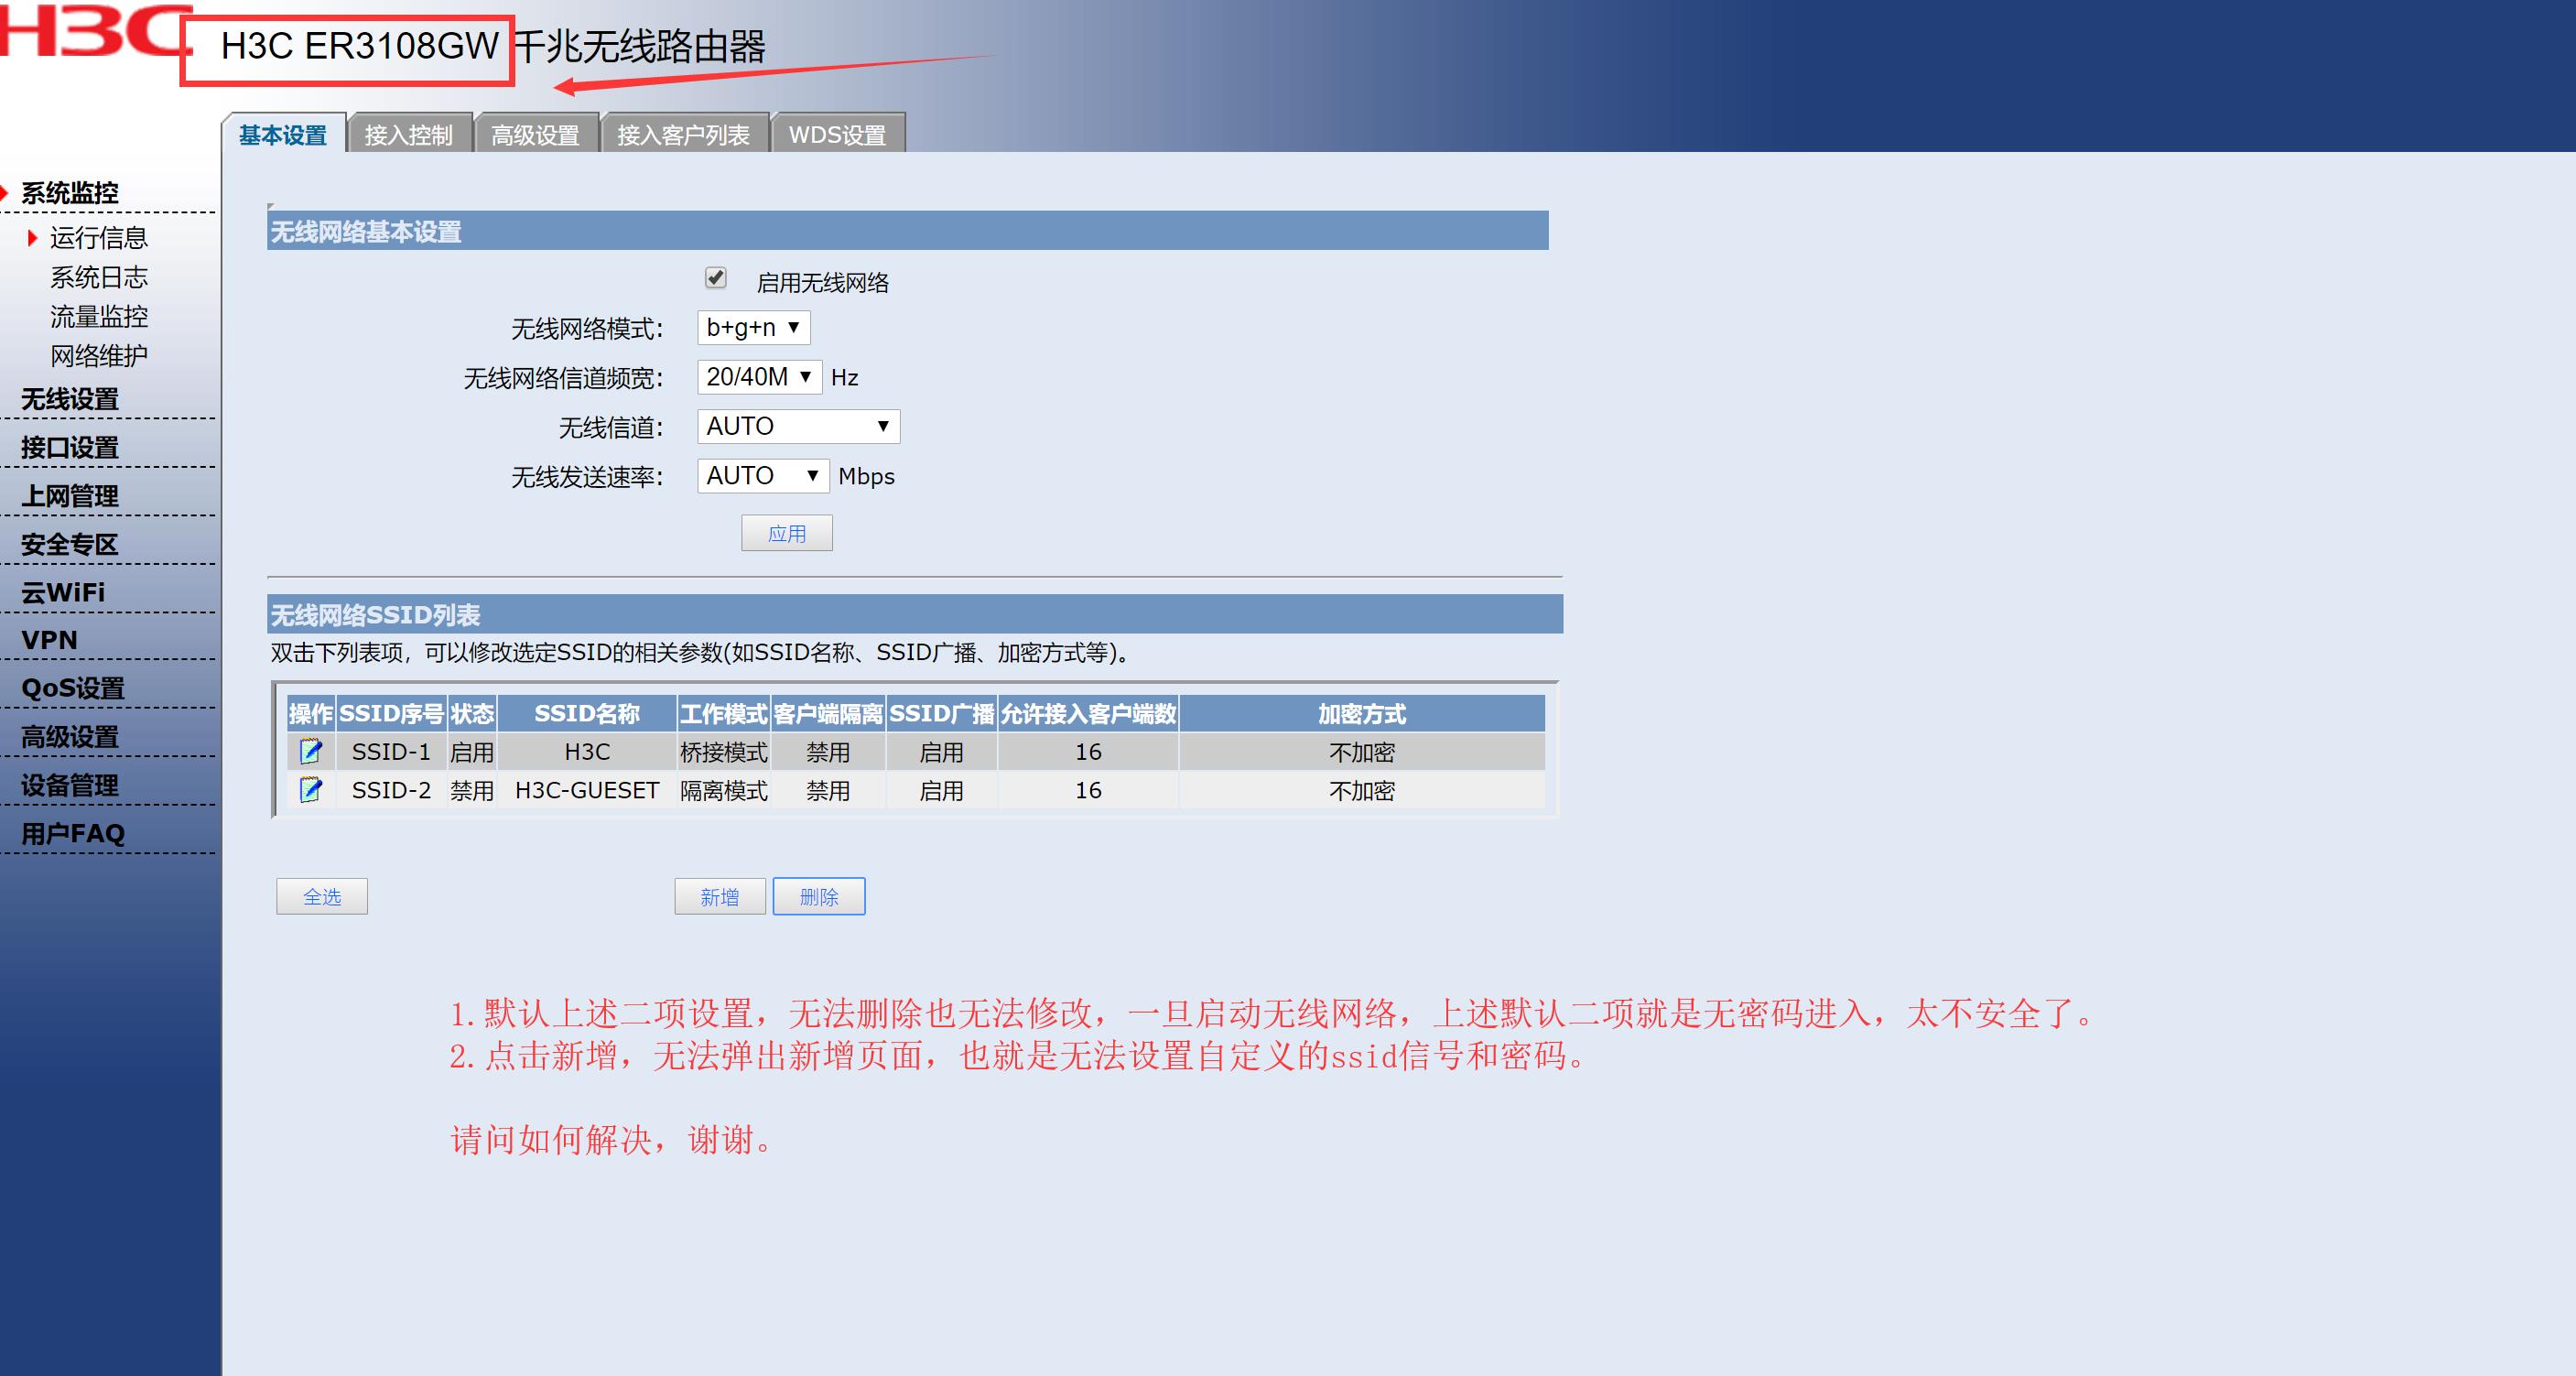Open the VPN sidebar menu

coord(49,640)
